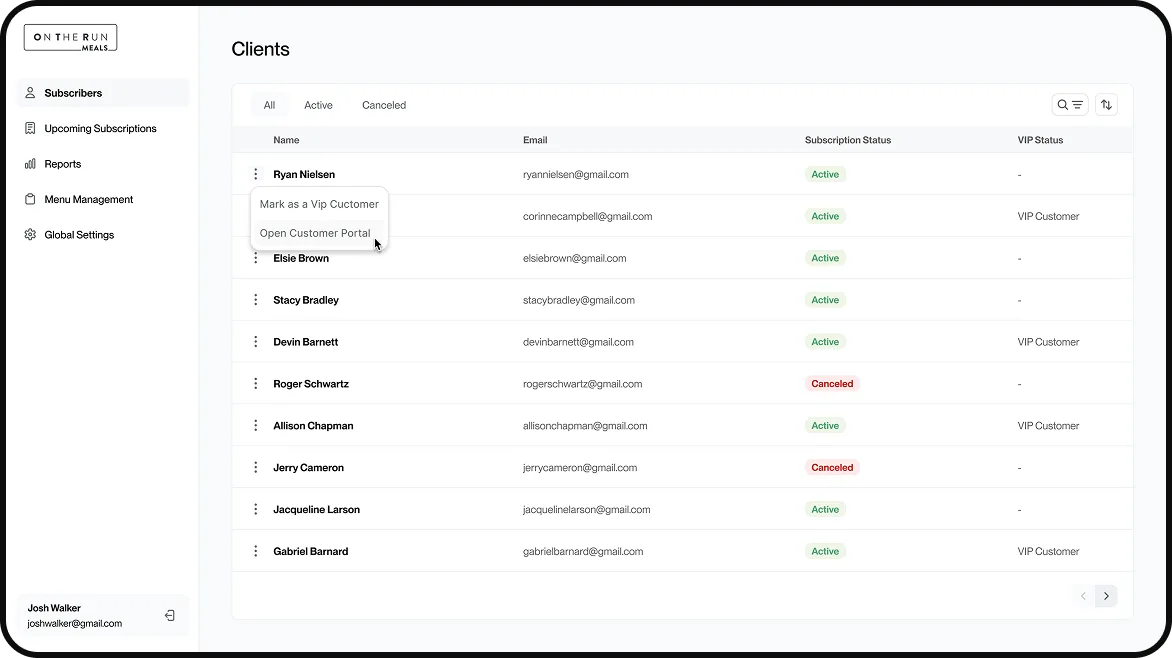Open the three-dot menu for Stacy Bradley

point(256,300)
